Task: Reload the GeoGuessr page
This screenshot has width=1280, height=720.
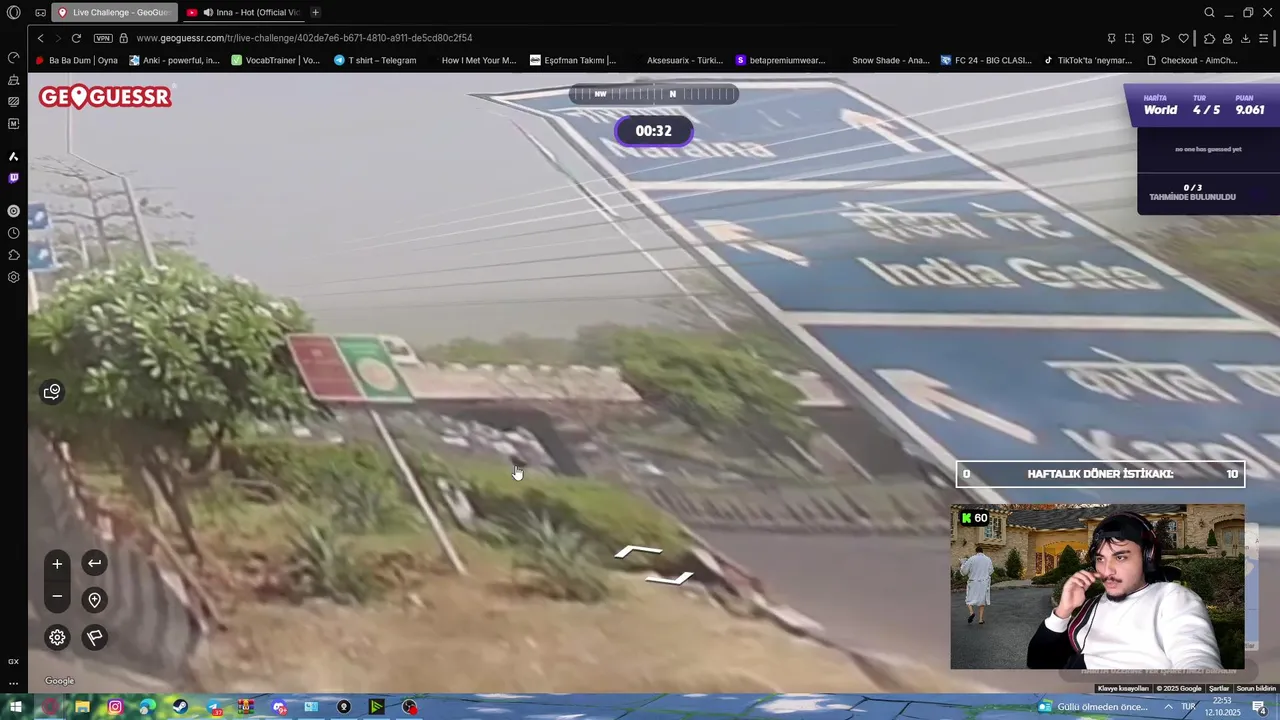Action: 76,38
